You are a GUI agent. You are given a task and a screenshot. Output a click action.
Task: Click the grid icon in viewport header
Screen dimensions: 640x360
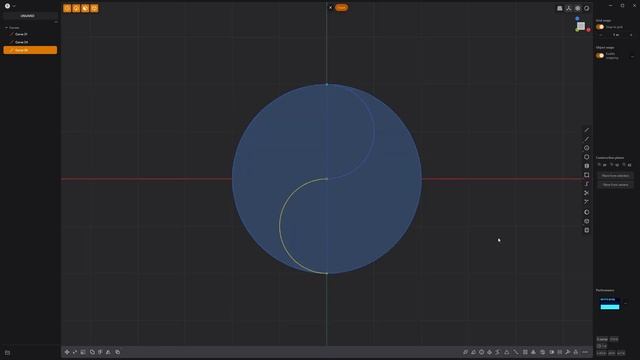coord(560,8)
